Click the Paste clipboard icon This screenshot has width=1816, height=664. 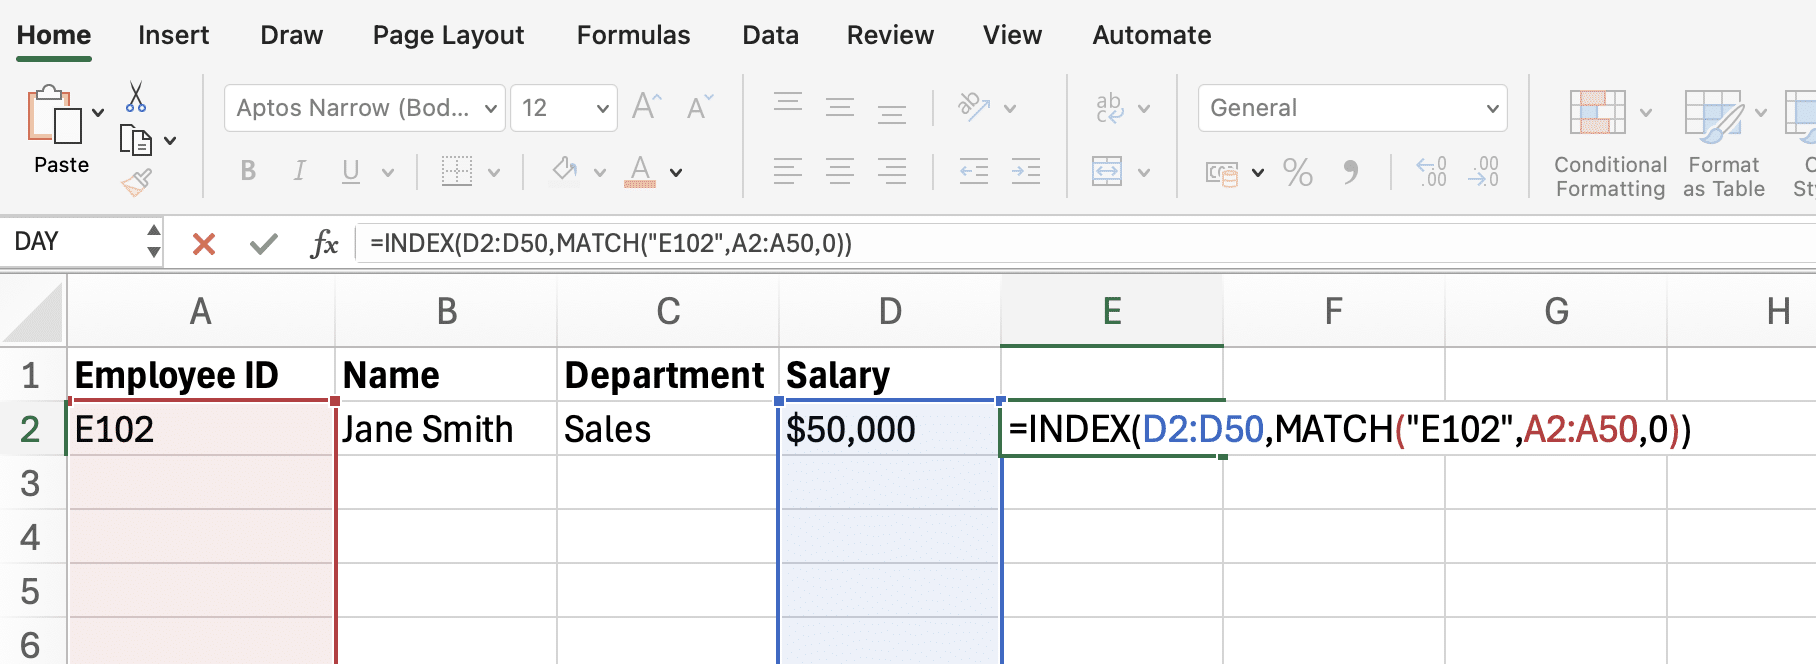click(55, 116)
